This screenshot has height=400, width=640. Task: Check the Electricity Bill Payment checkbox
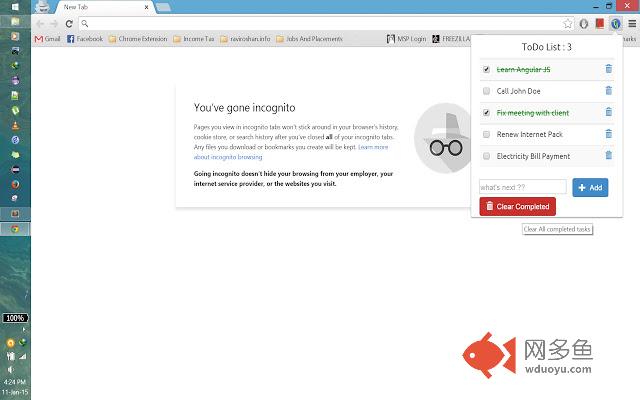coord(486,156)
